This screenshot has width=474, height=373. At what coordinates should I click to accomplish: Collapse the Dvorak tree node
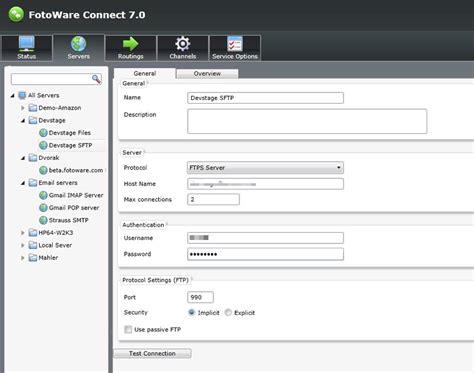pyautogui.click(x=23, y=158)
